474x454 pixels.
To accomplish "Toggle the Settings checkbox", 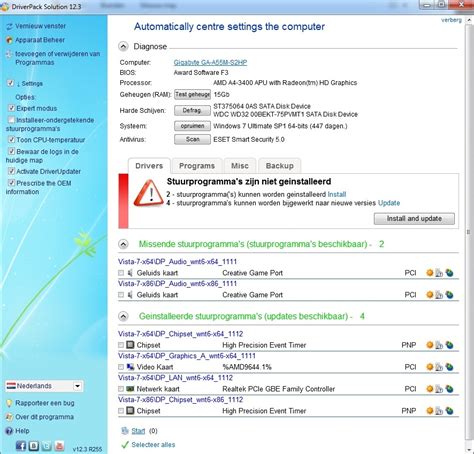I will tap(11, 83).
